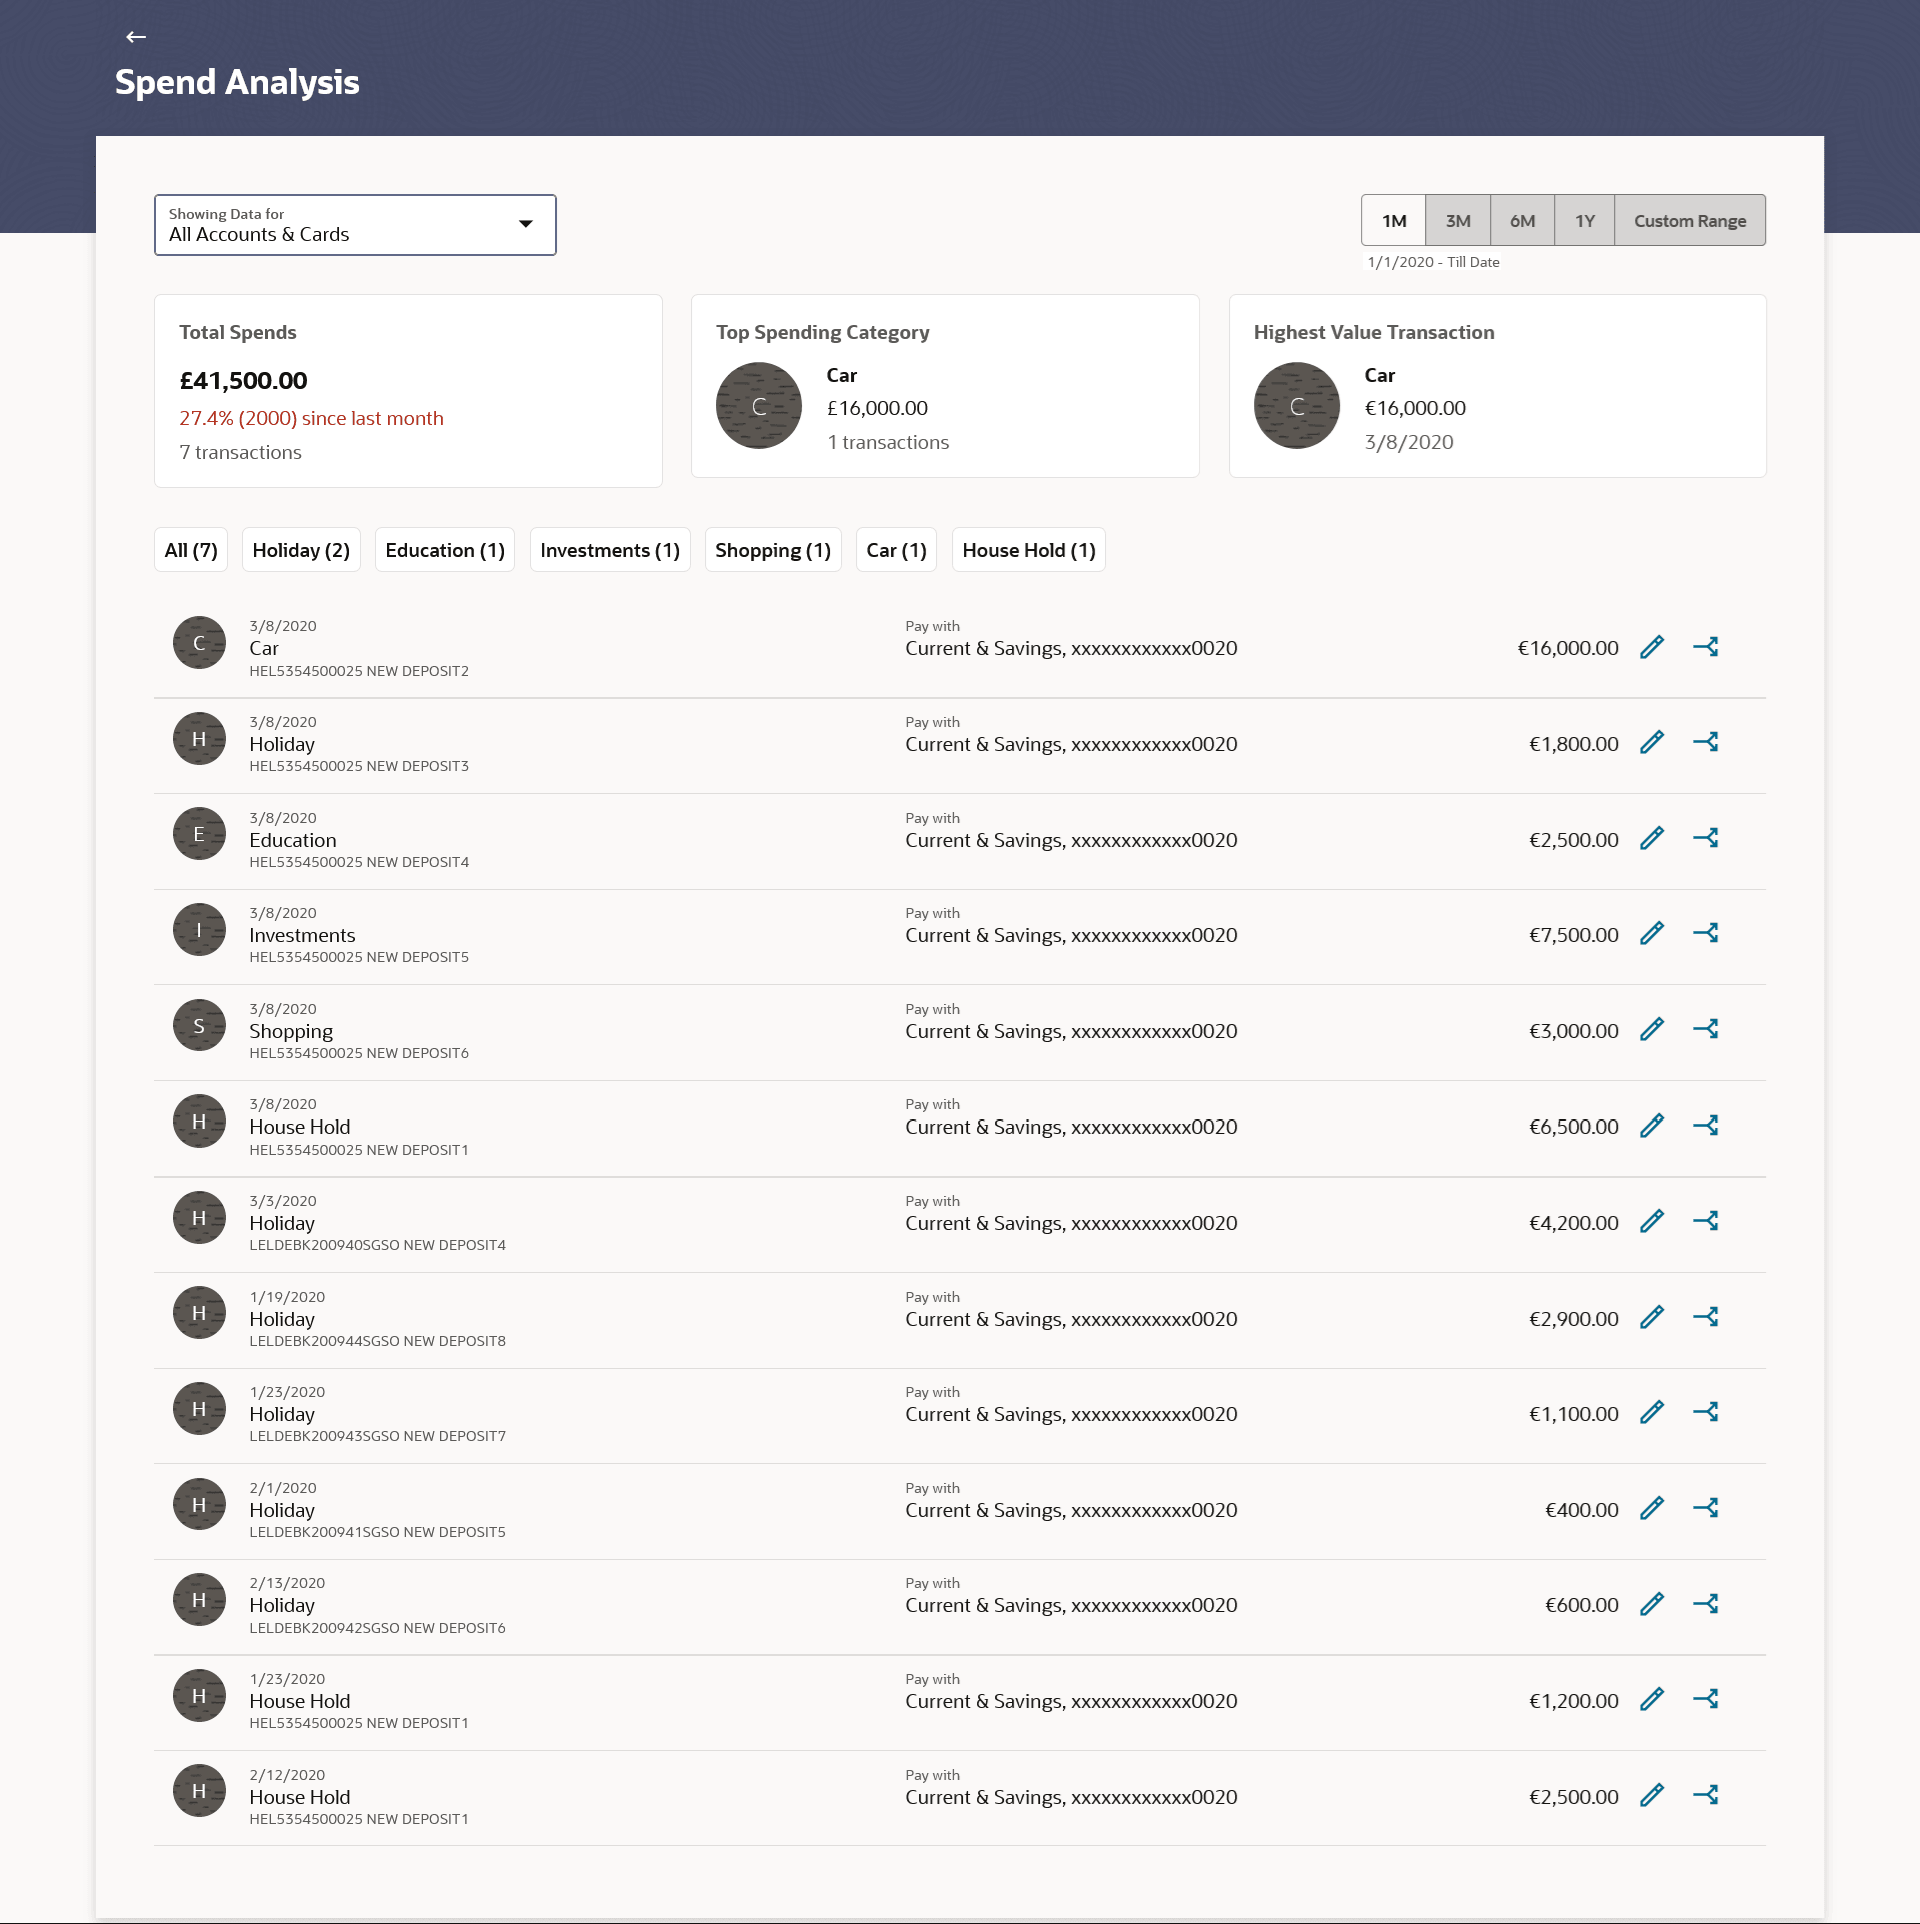Filter by the House Hold (1) chip

[1028, 551]
